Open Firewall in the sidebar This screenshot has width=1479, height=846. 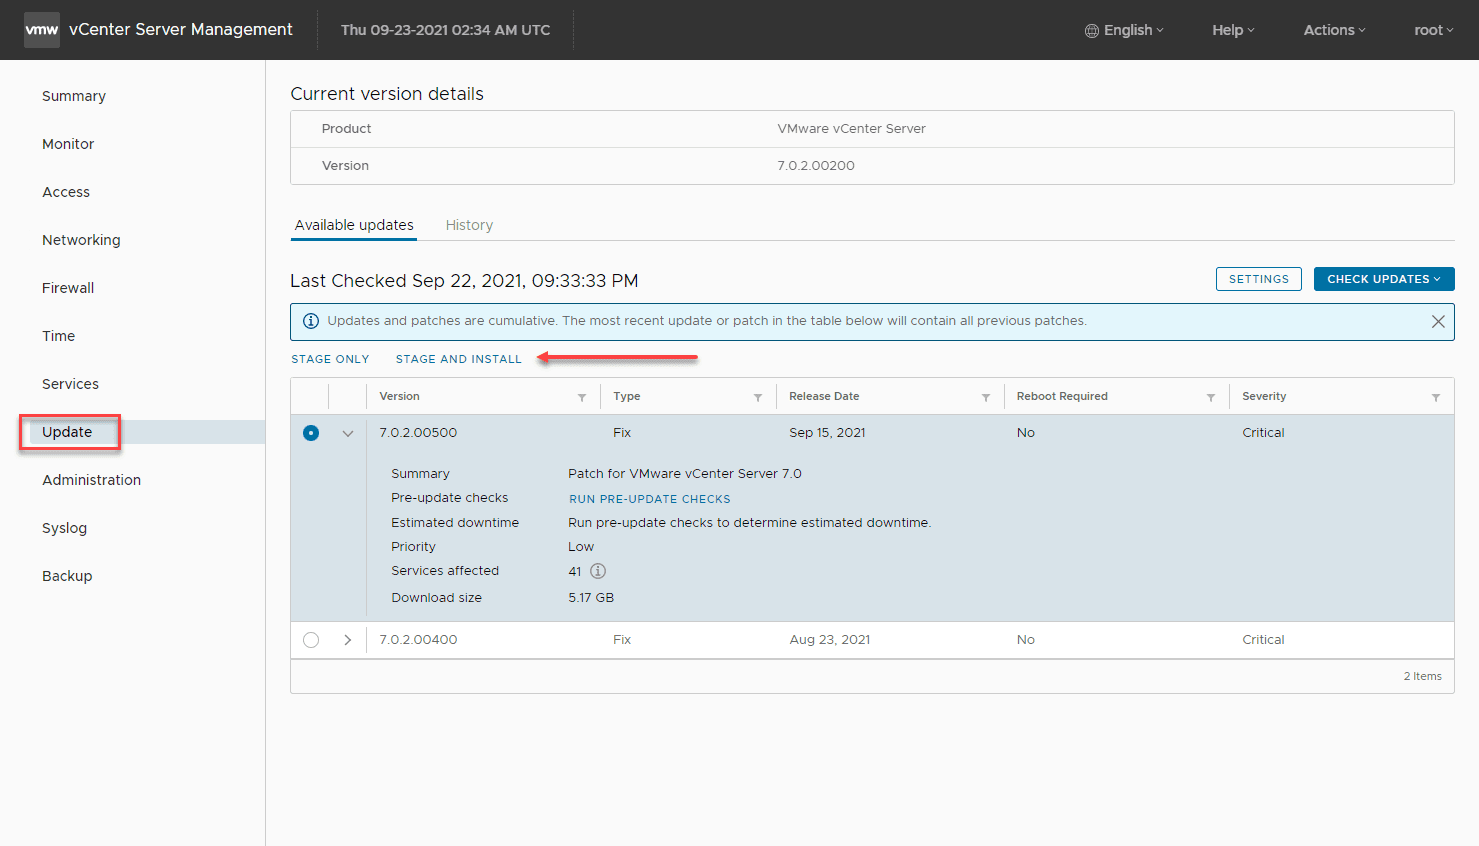68,288
